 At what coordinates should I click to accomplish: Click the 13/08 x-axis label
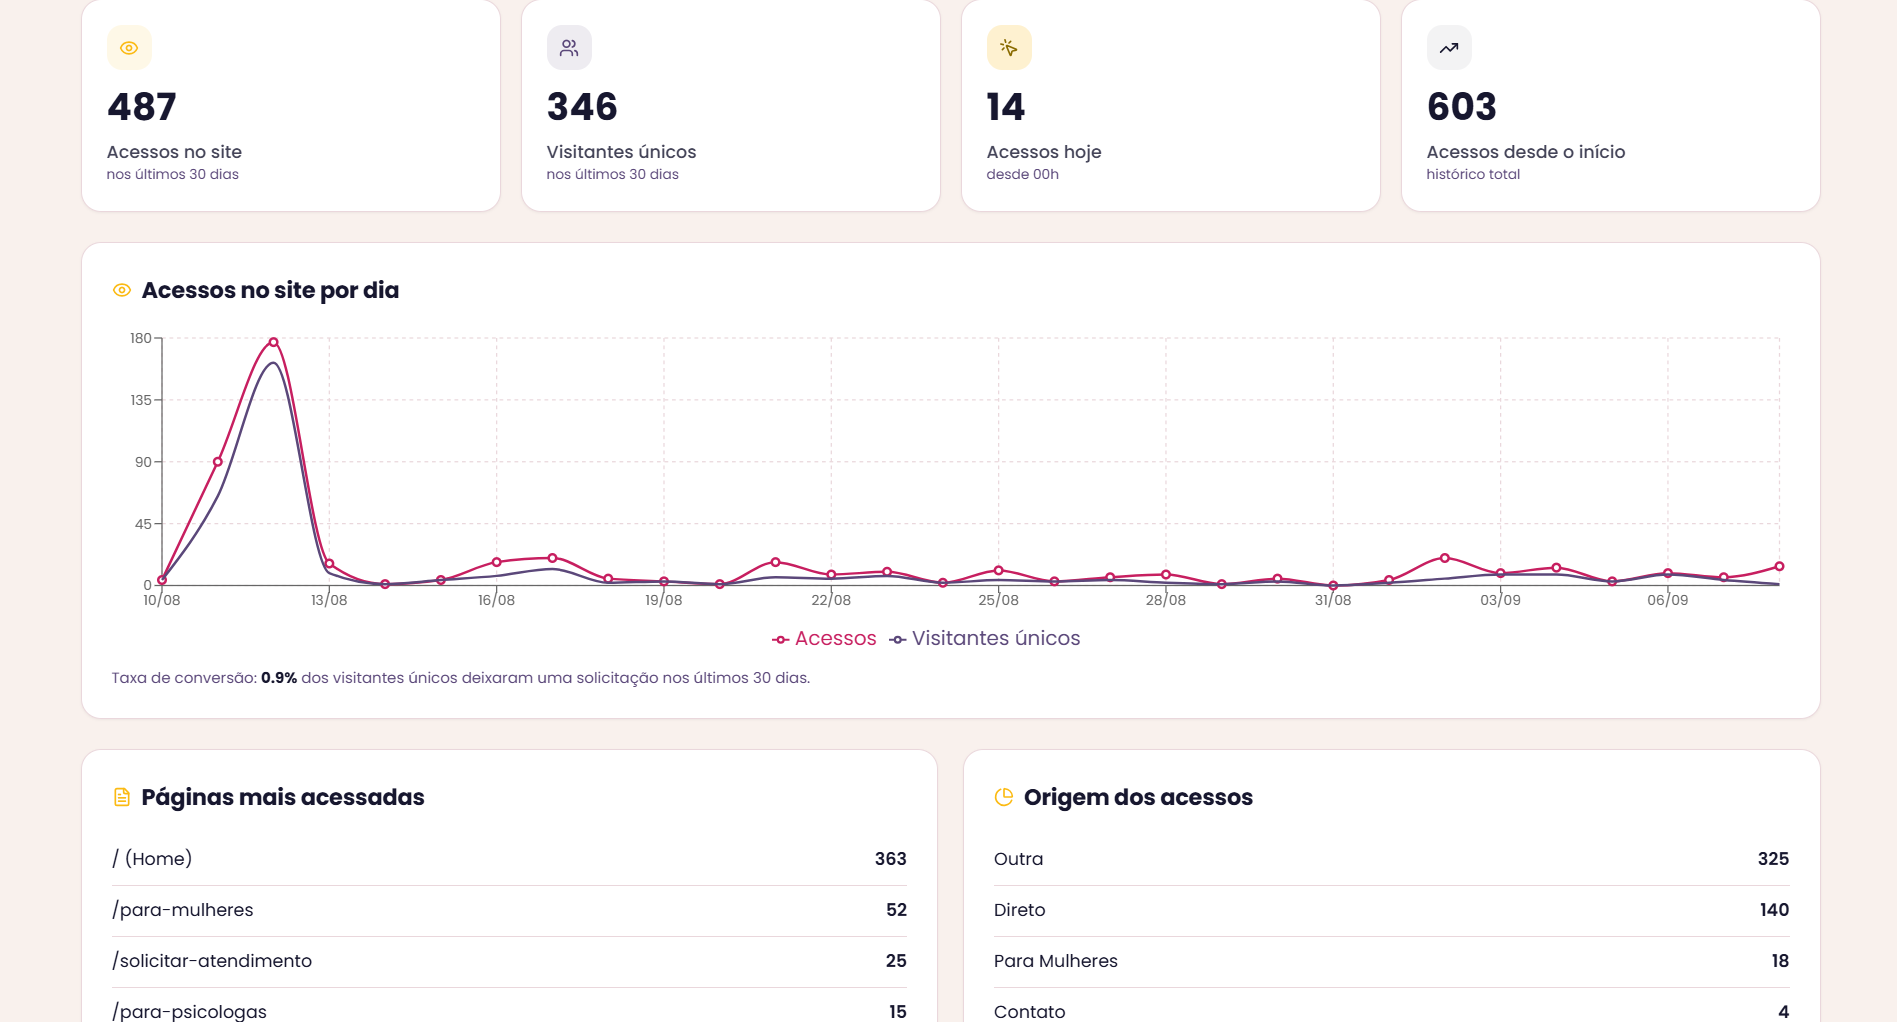(x=329, y=600)
